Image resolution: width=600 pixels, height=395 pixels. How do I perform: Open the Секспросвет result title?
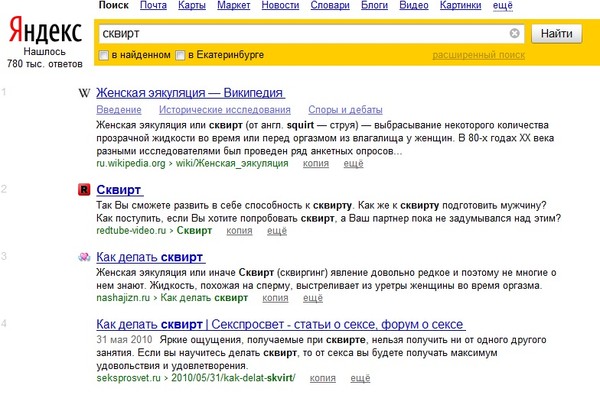[x=281, y=324]
